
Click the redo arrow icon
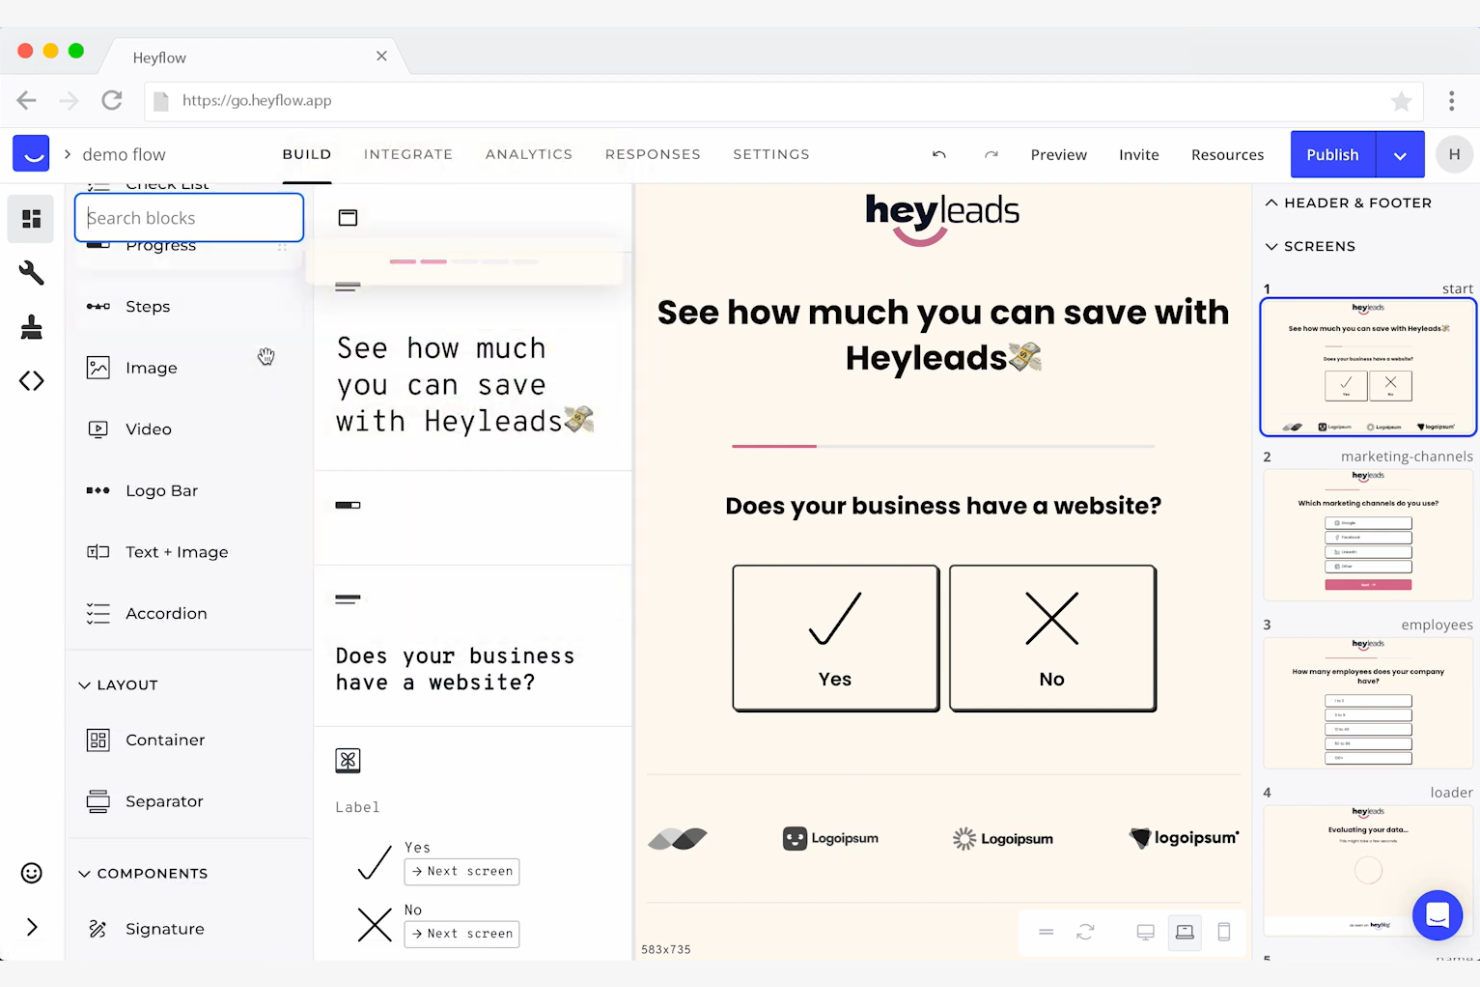991,154
